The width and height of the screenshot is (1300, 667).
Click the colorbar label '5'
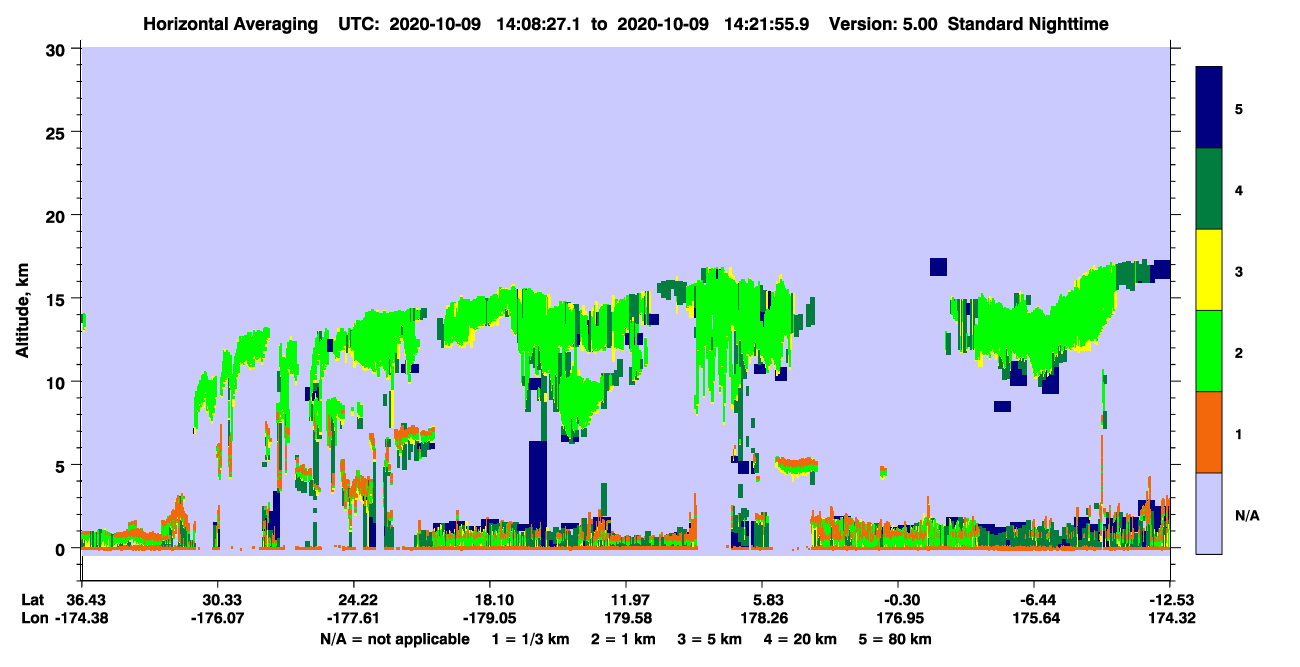(1238, 108)
